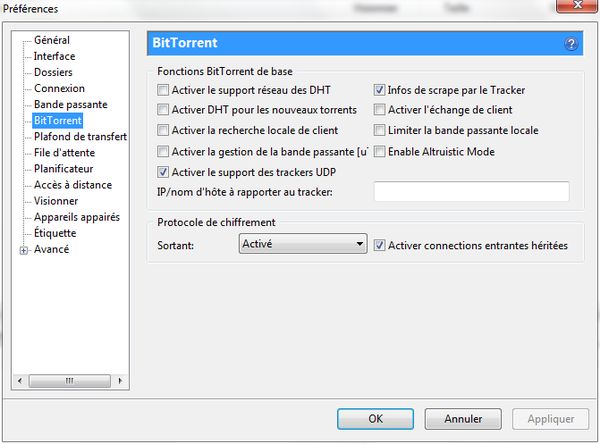The width and height of the screenshot is (600, 444).
Task: Click the tree horizontal scrollbar thumb
Action: click(x=70, y=381)
